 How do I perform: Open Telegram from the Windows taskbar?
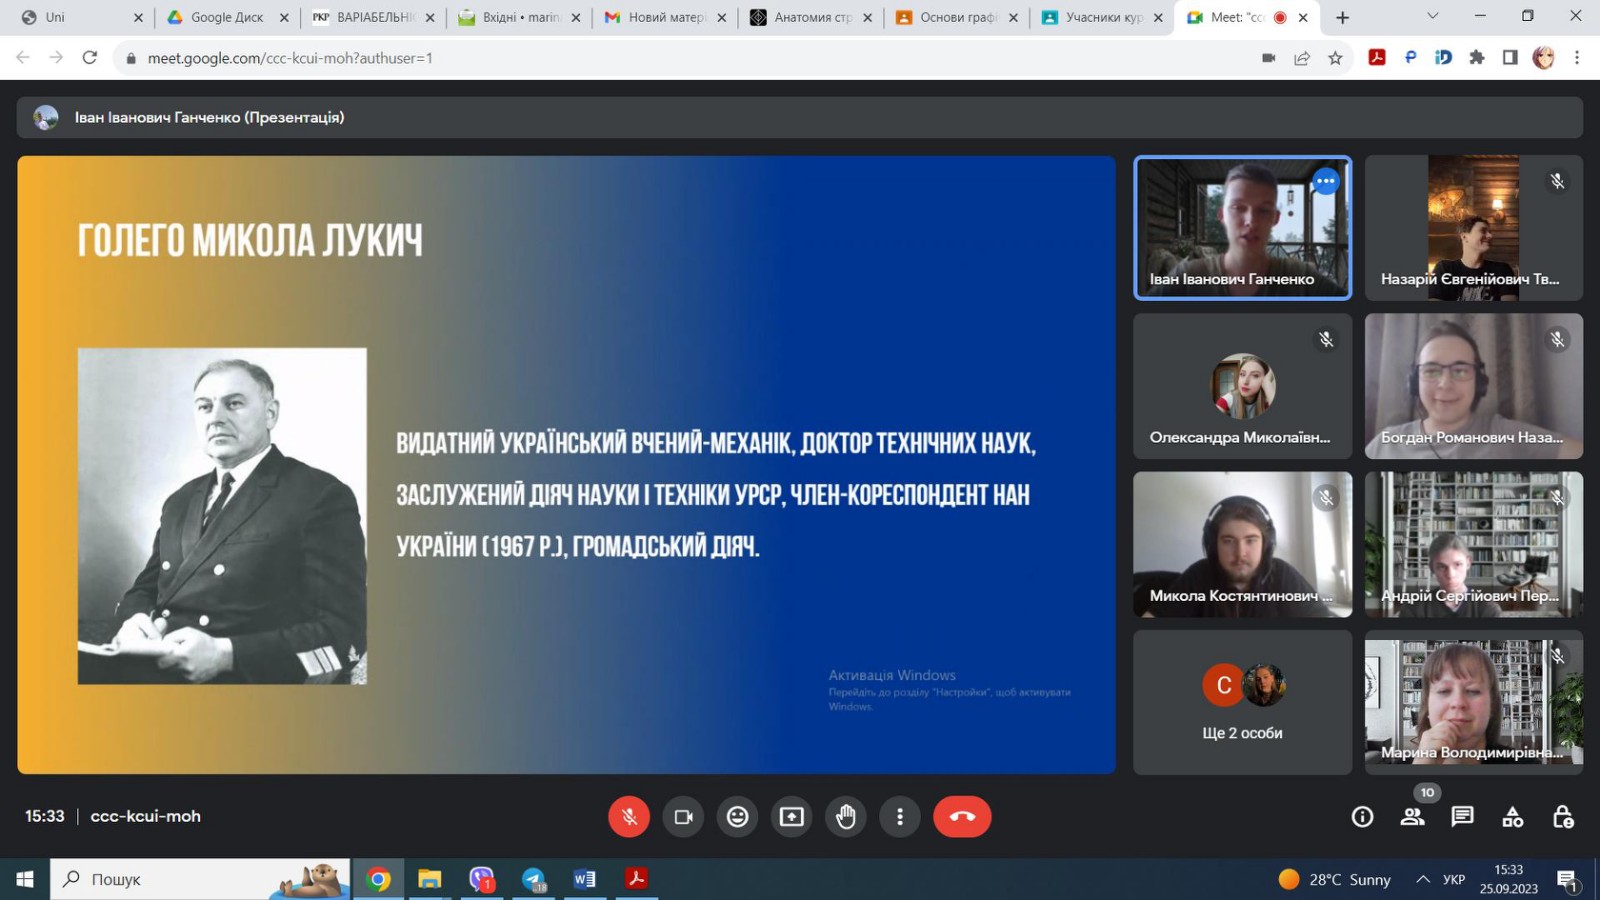(533, 879)
